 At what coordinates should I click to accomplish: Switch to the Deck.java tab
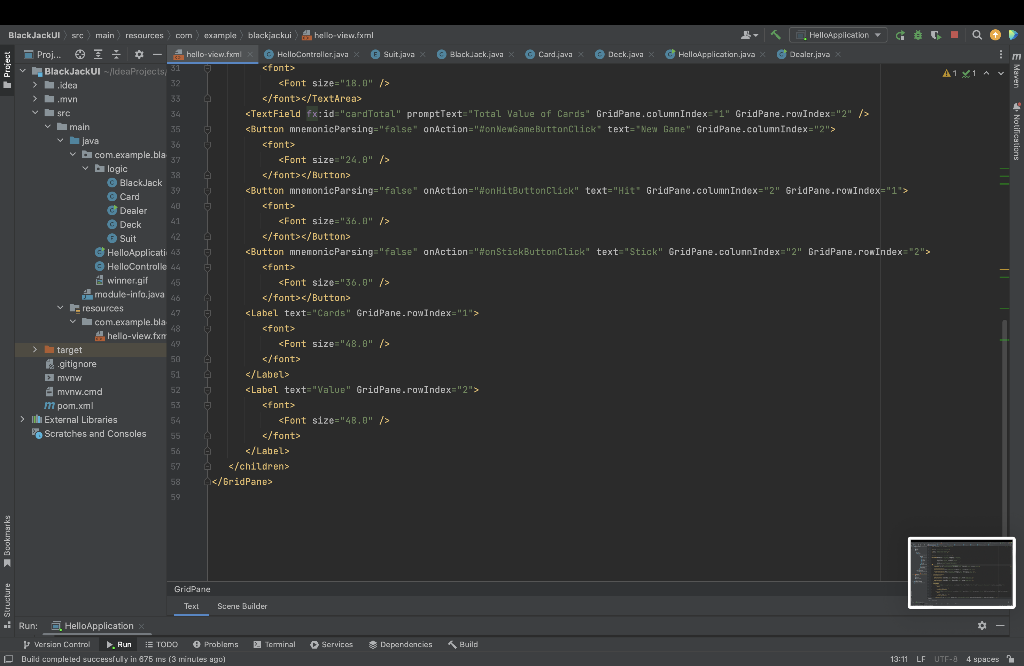click(x=625, y=54)
